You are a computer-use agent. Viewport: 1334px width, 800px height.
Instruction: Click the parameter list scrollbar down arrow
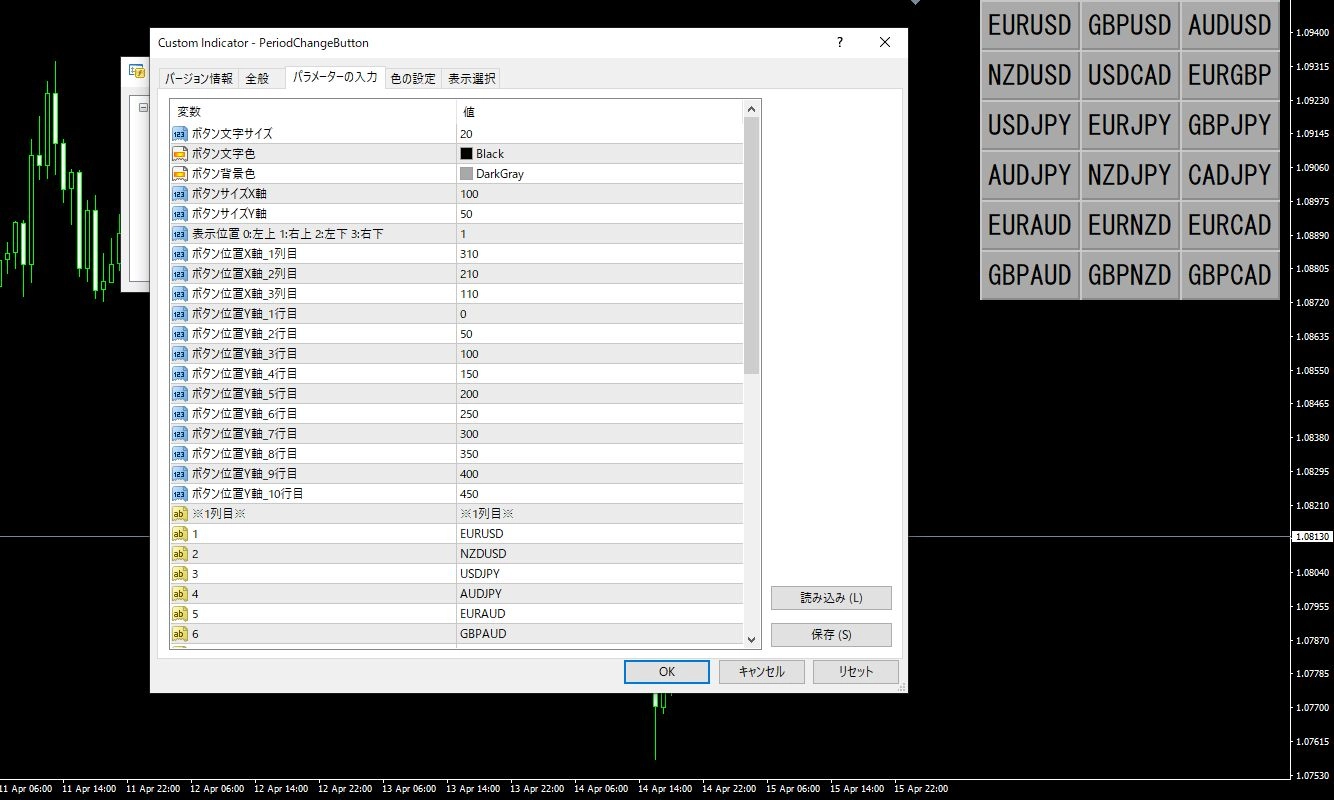tap(752, 641)
